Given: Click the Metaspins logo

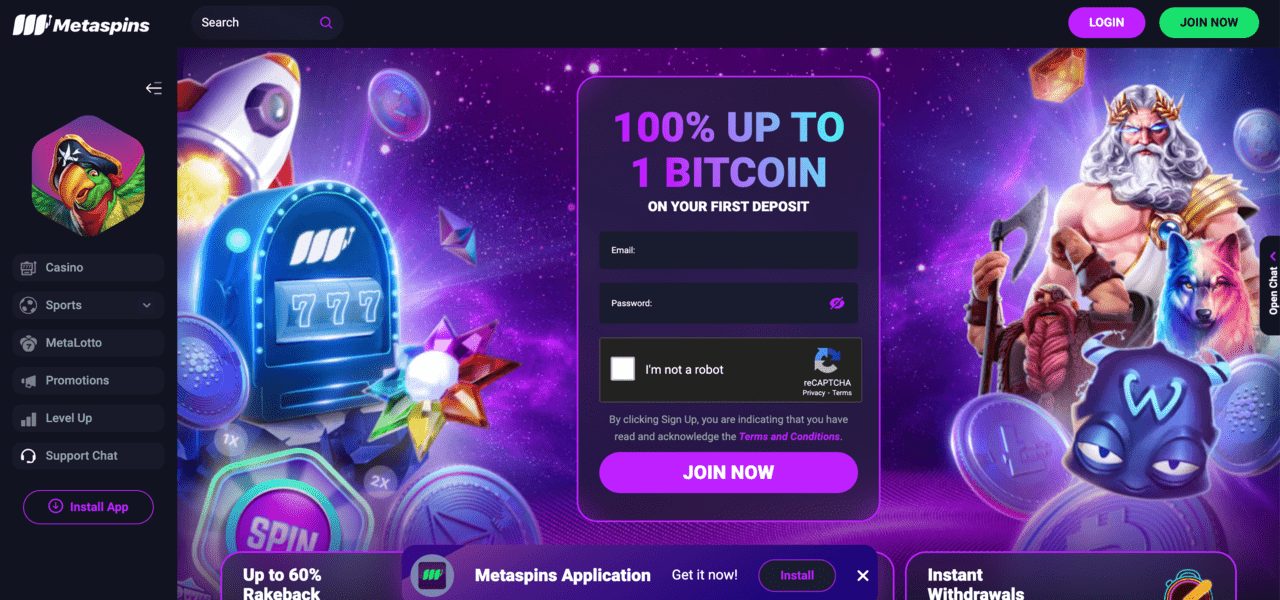Looking at the screenshot, I should 81,24.
